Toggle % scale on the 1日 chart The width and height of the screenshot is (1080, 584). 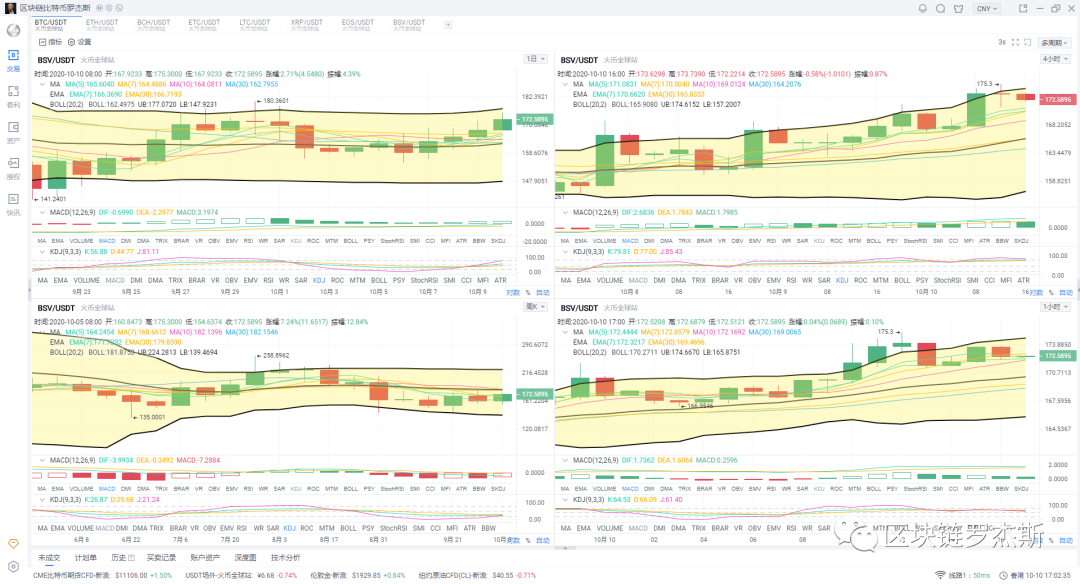pyautogui.click(x=528, y=293)
